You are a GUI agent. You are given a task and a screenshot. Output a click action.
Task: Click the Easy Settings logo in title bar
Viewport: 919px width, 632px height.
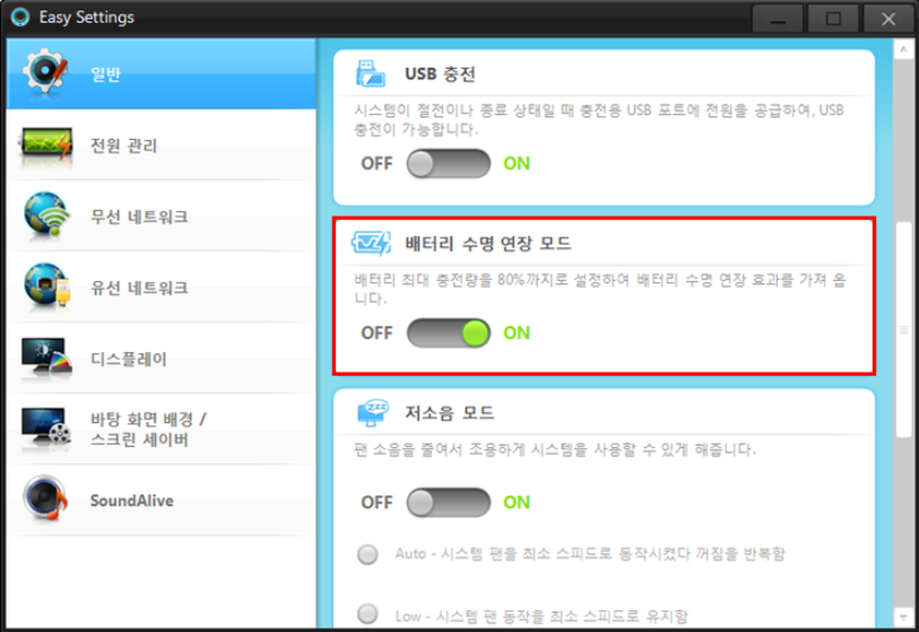click(20, 17)
